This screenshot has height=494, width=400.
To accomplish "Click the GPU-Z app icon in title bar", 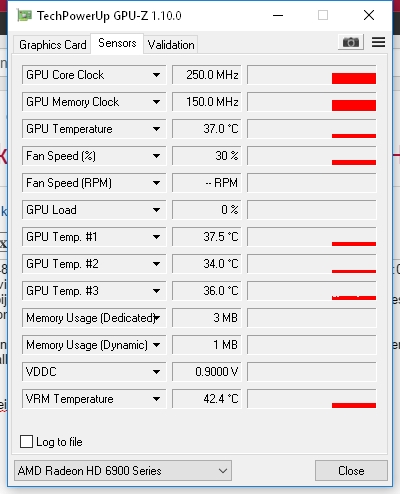I will 24,16.
